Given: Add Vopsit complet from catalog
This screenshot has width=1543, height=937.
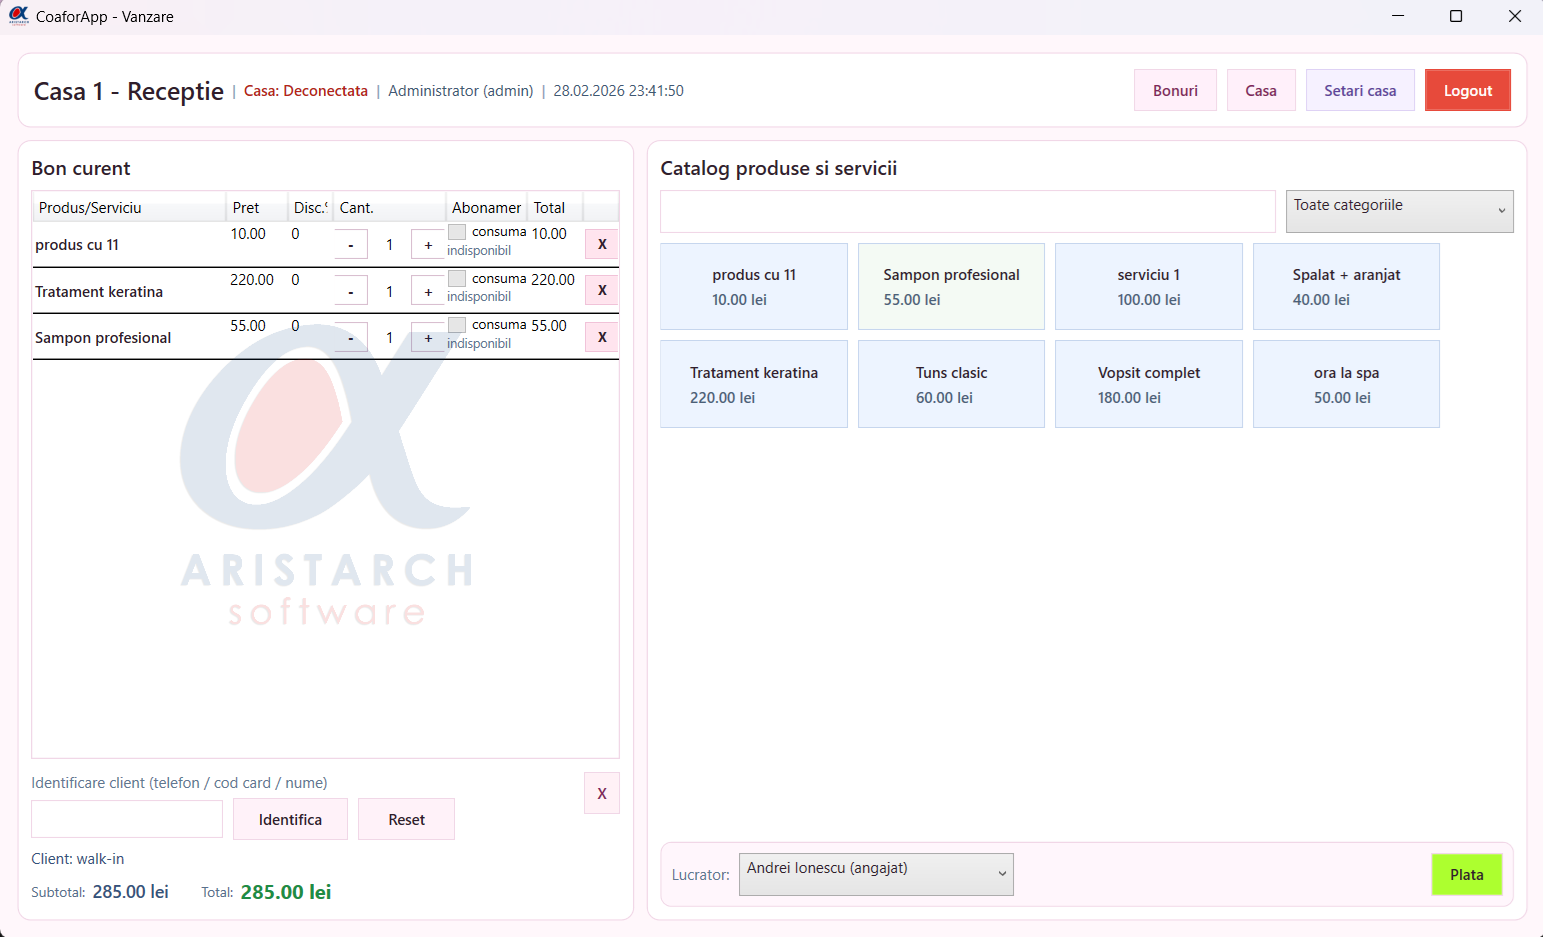Looking at the screenshot, I should click(x=1149, y=384).
